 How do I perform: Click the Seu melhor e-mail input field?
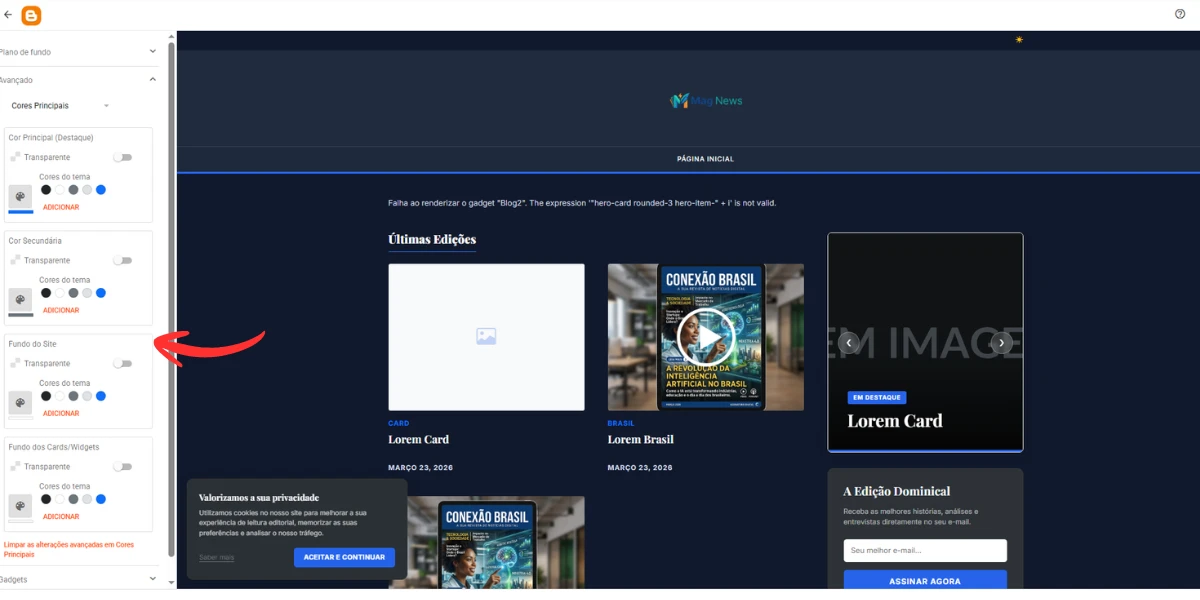click(x=925, y=550)
